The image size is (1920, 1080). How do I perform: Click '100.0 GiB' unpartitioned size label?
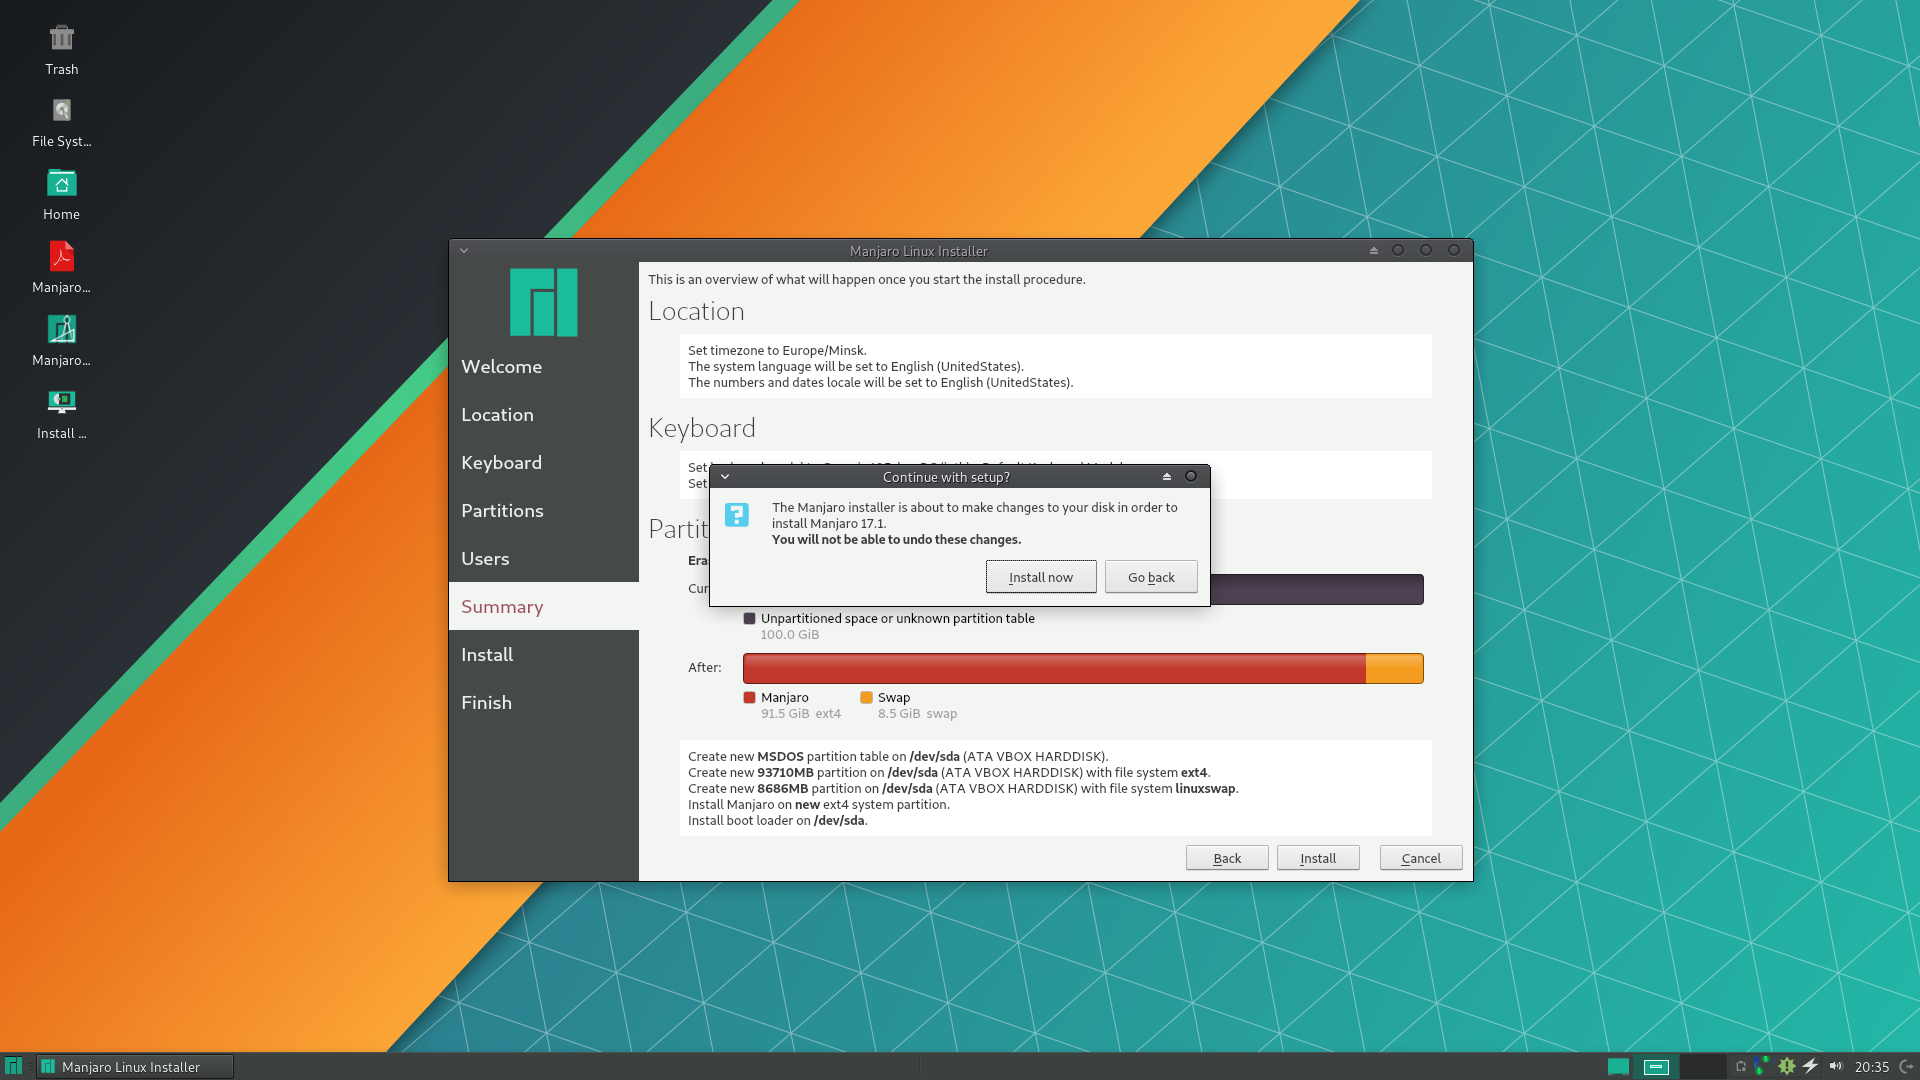[790, 635]
